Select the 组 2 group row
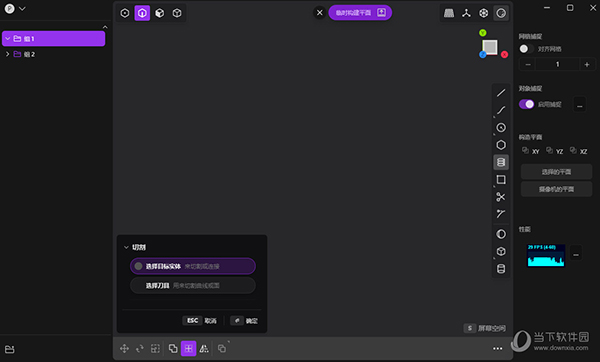Viewport: 600px width, 362px height. (54, 54)
